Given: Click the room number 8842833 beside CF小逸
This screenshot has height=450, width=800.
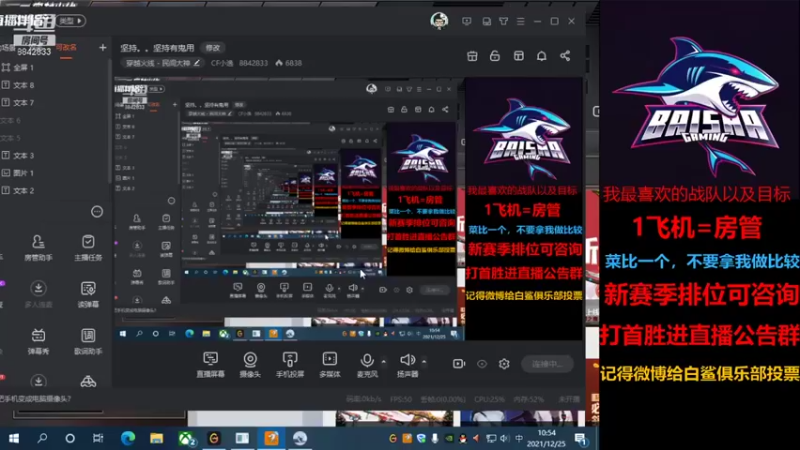Looking at the screenshot, I should pos(253,63).
